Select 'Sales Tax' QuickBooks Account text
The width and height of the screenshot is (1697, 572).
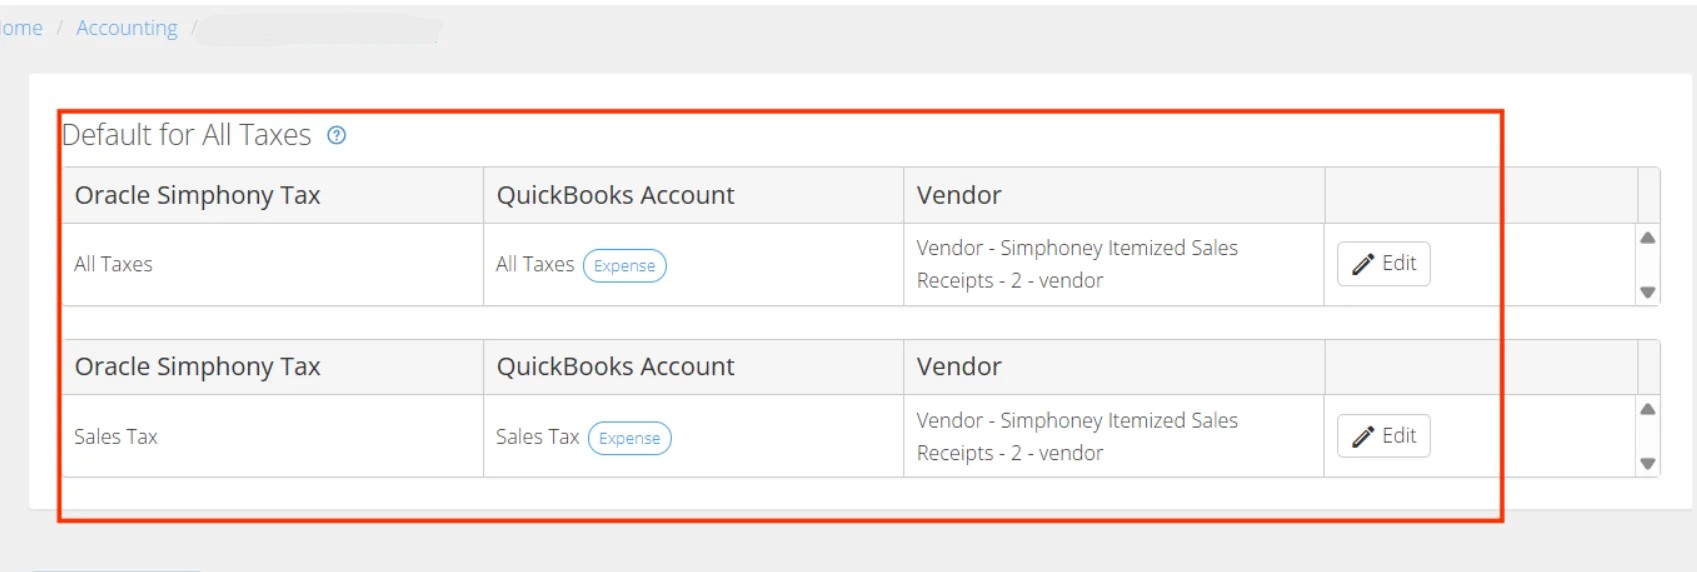coord(538,437)
